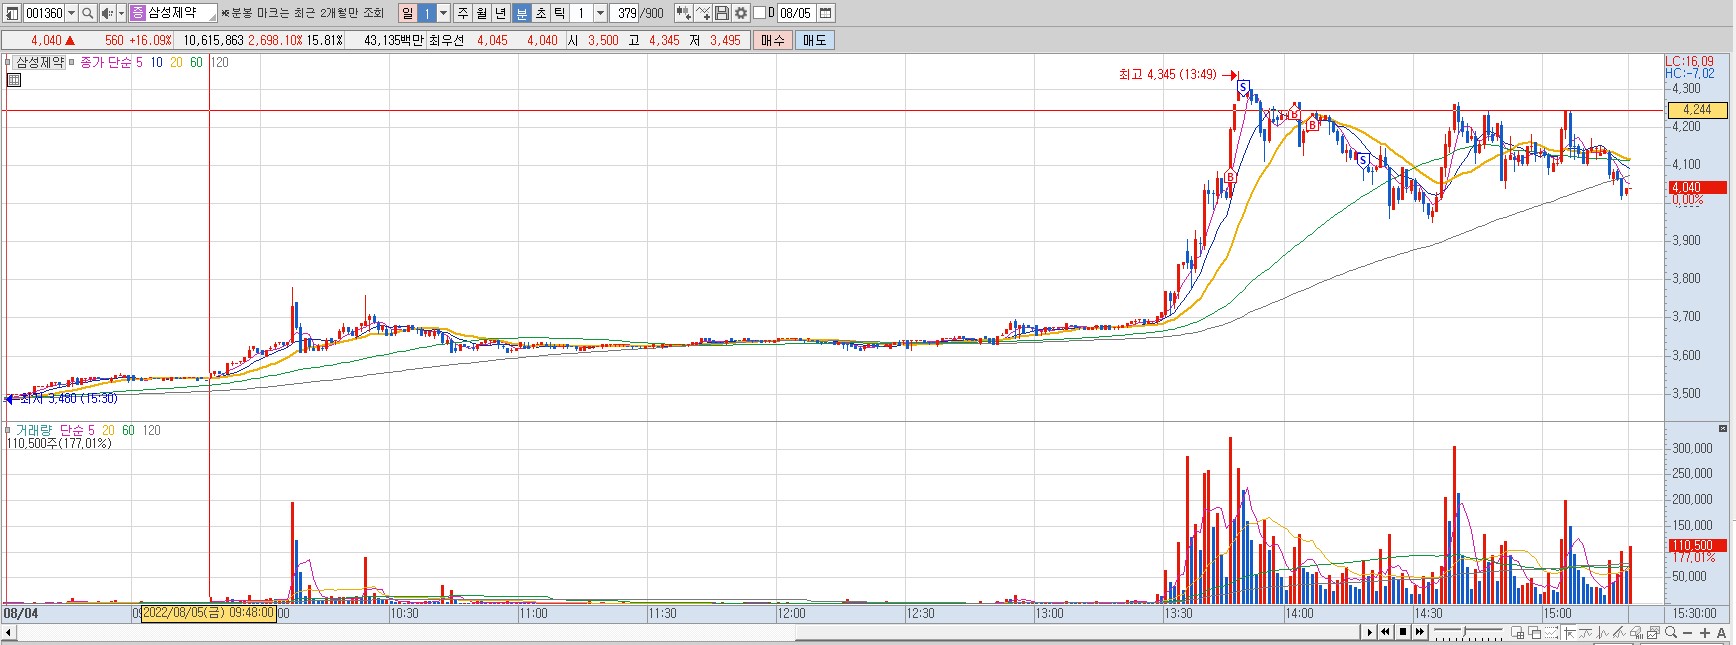Switch to 년 yearly chart
Screen dimensions: 1736x645
click(x=501, y=13)
